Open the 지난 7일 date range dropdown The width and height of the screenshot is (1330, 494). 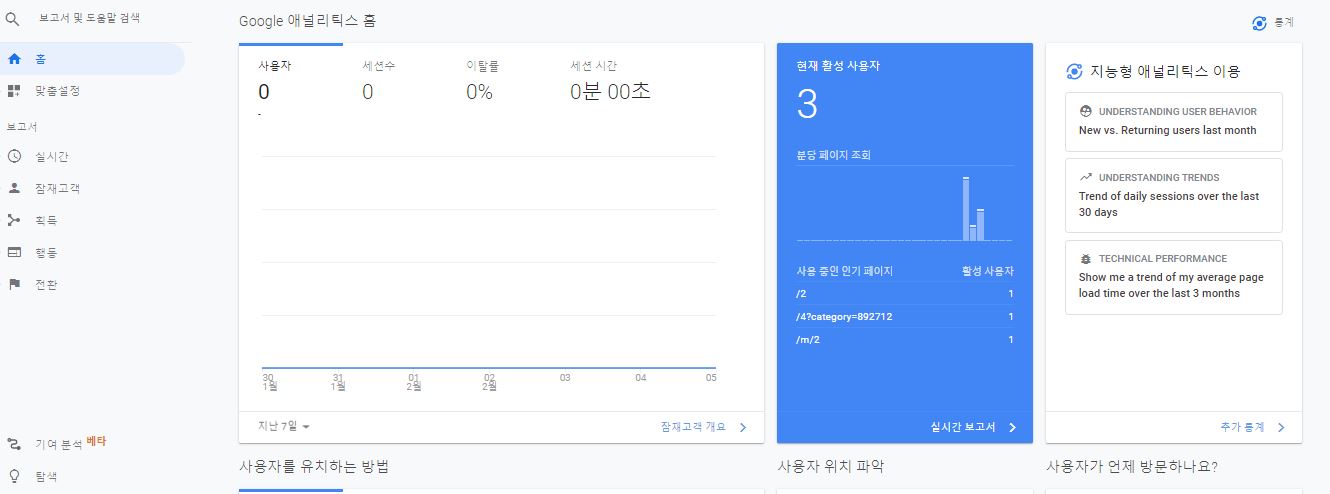point(284,426)
